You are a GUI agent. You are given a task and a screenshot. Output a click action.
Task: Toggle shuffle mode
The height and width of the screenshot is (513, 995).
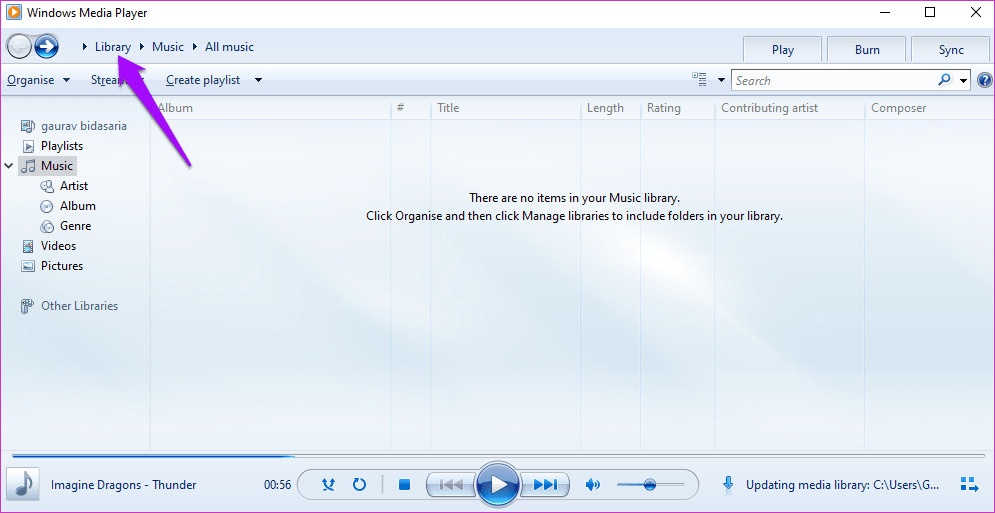point(328,484)
